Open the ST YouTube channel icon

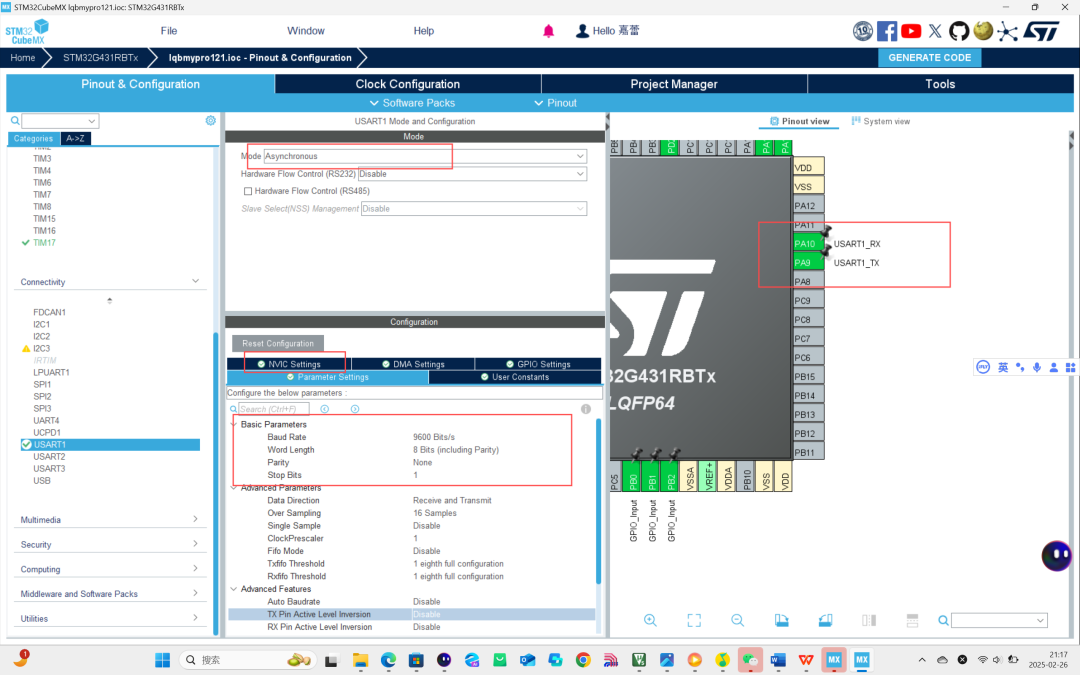(911, 31)
